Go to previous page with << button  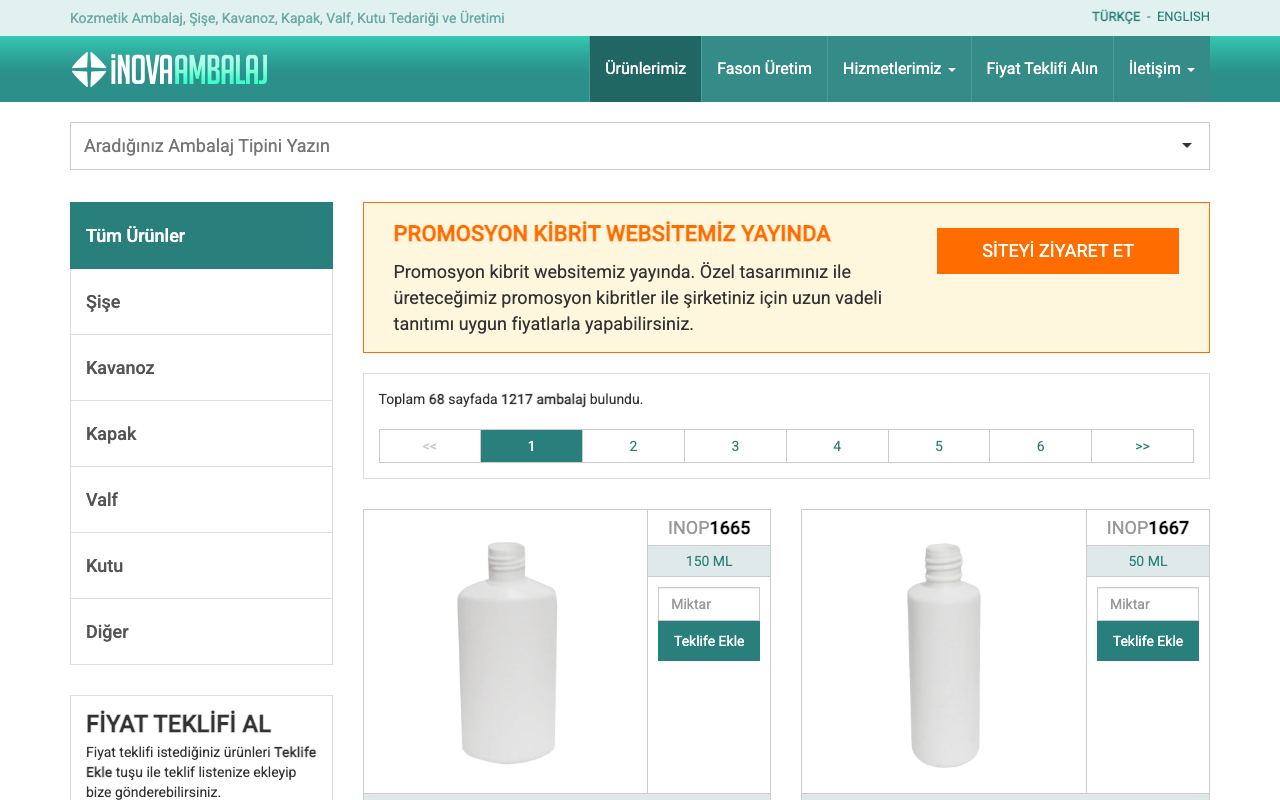[x=430, y=446]
